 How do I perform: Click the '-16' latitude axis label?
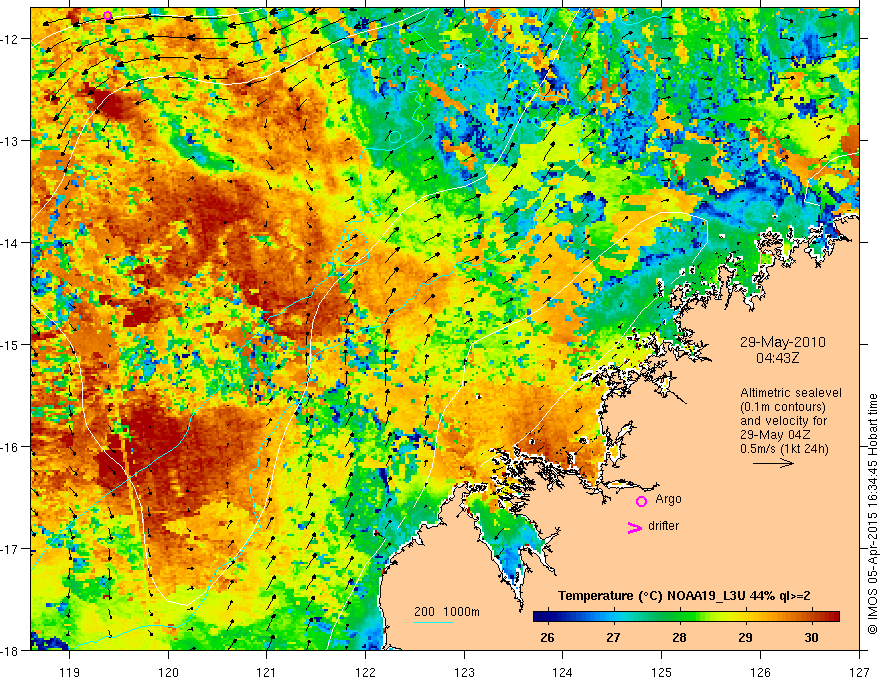pyautogui.click(x=11, y=447)
